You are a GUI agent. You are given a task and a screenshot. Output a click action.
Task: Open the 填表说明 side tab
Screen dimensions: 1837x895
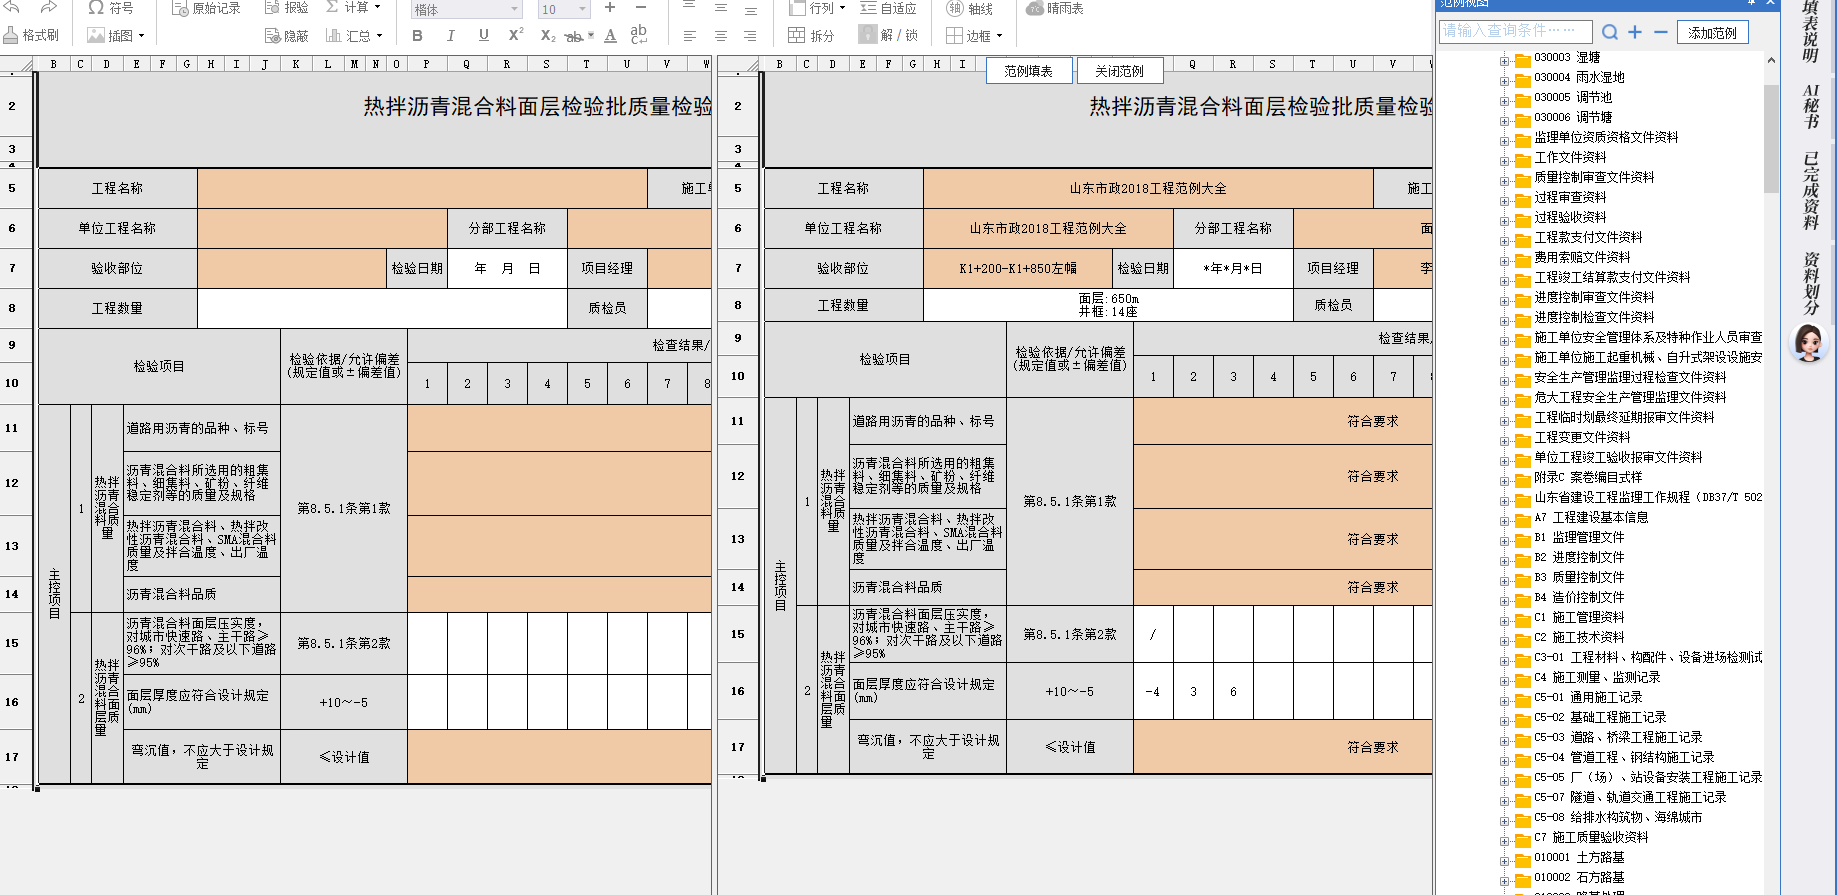tap(1810, 32)
